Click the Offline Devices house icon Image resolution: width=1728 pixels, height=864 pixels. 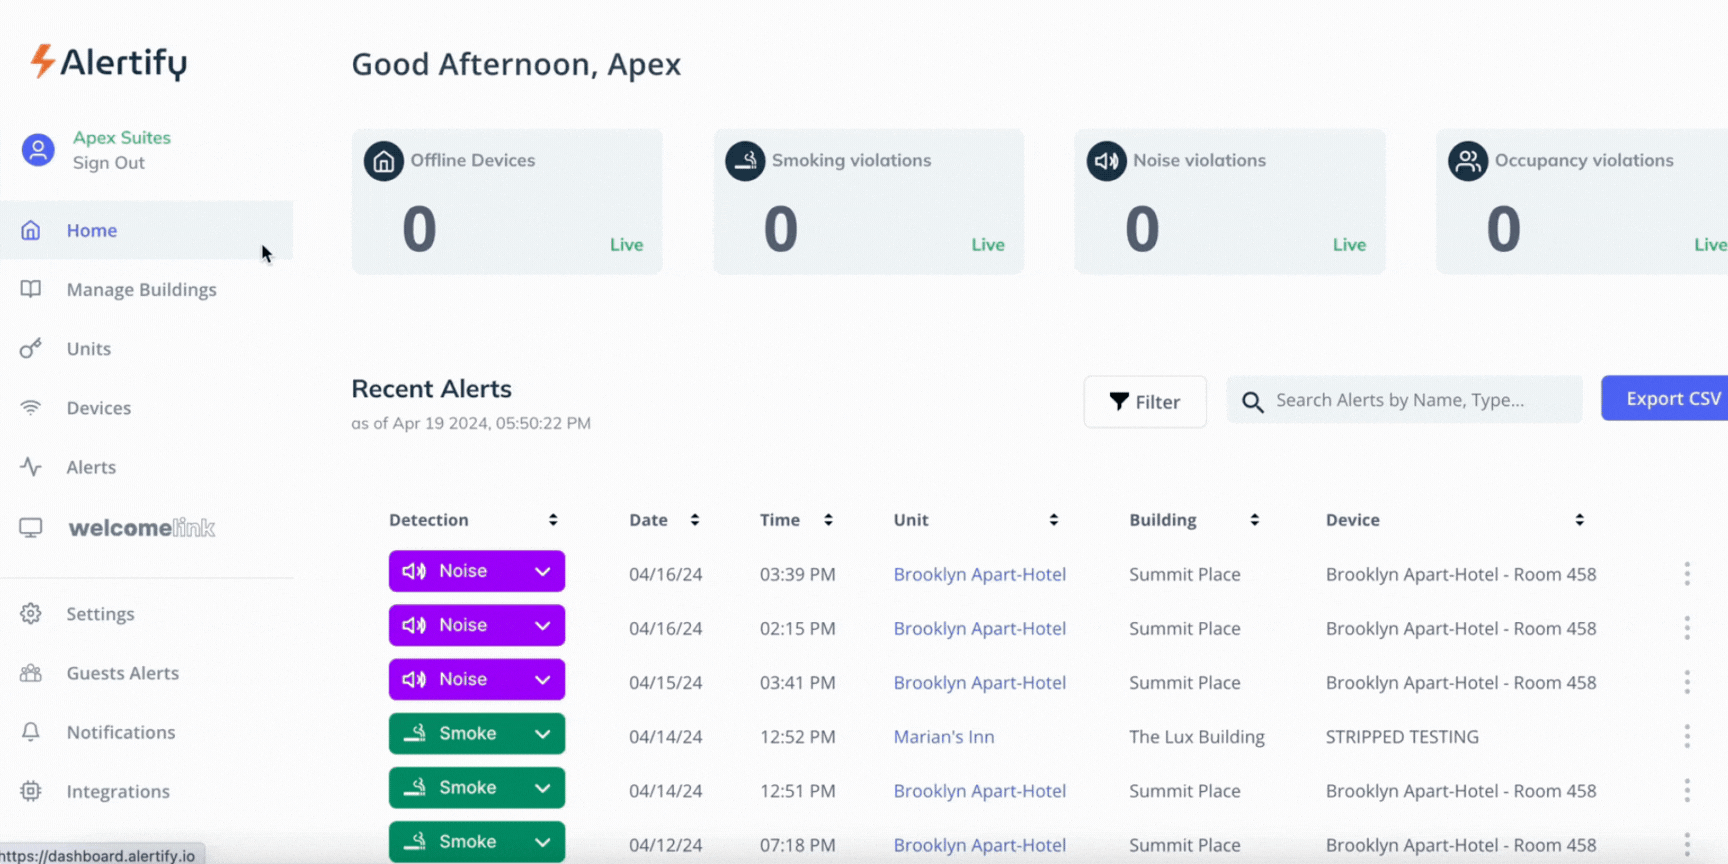point(383,161)
